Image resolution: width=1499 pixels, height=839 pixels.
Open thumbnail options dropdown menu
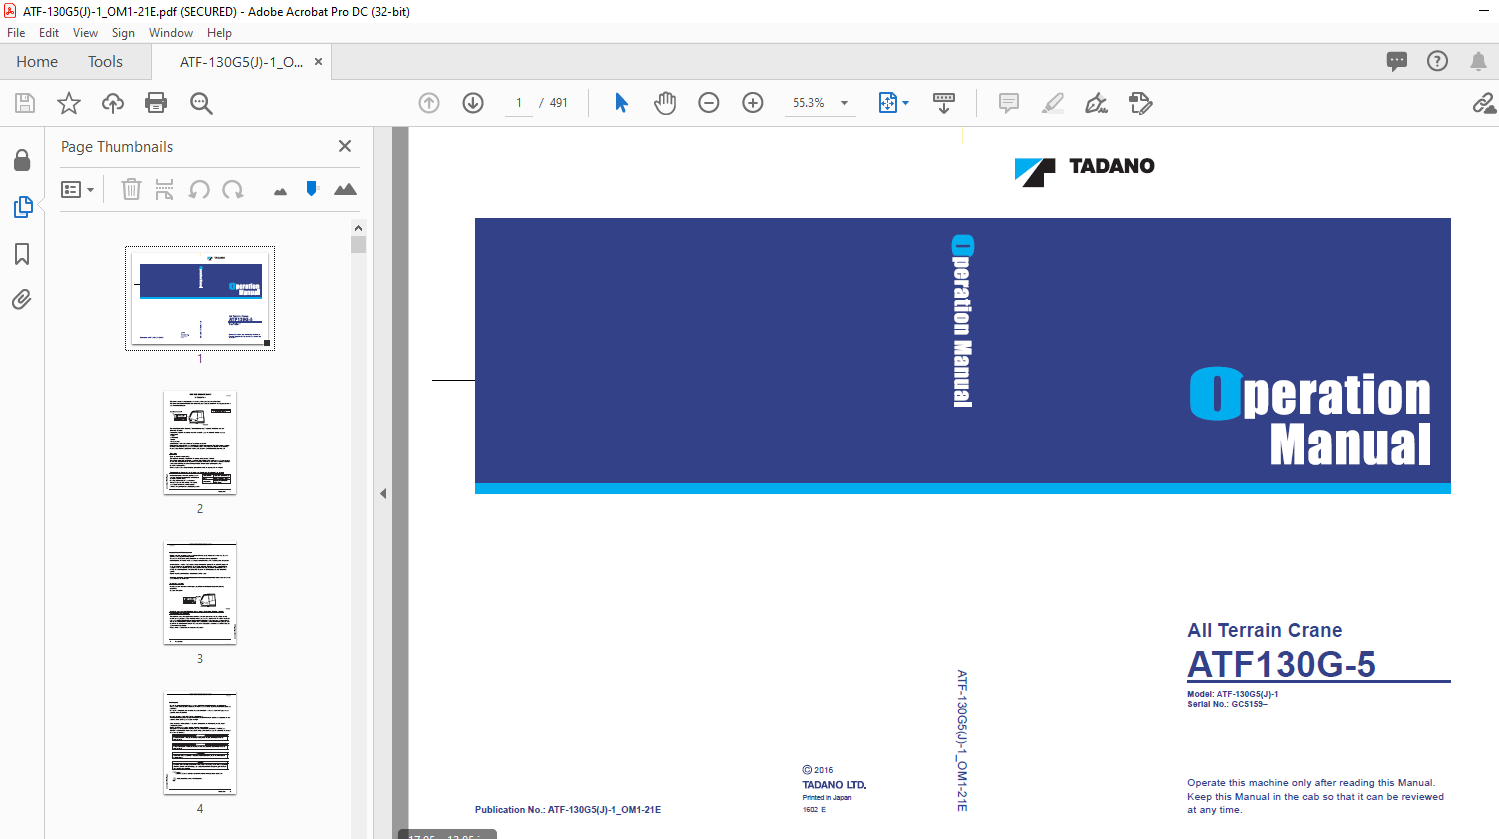[x=77, y=189]
